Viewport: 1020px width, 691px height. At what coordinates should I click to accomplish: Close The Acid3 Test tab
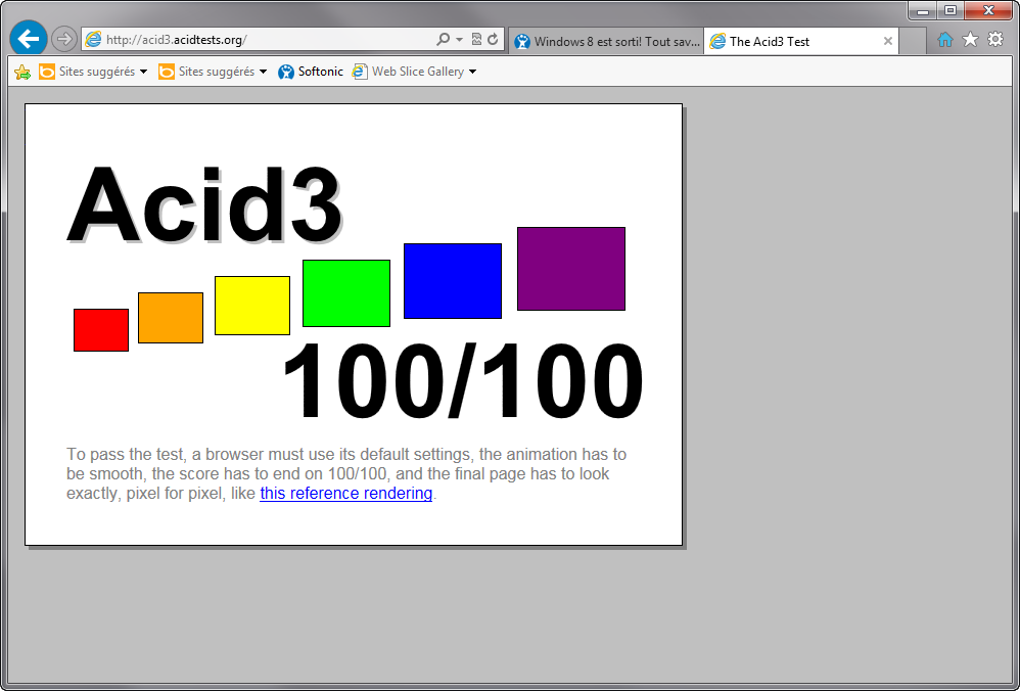pos(887,42)
